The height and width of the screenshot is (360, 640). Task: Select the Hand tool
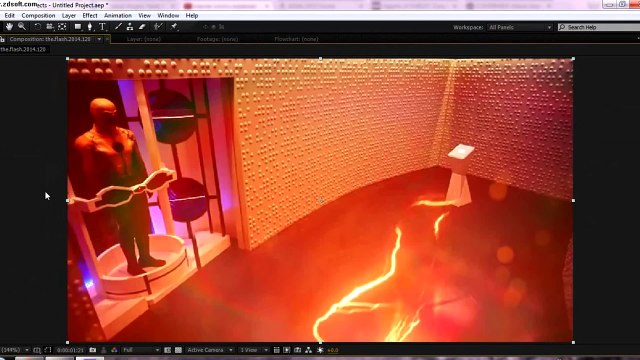9,27
